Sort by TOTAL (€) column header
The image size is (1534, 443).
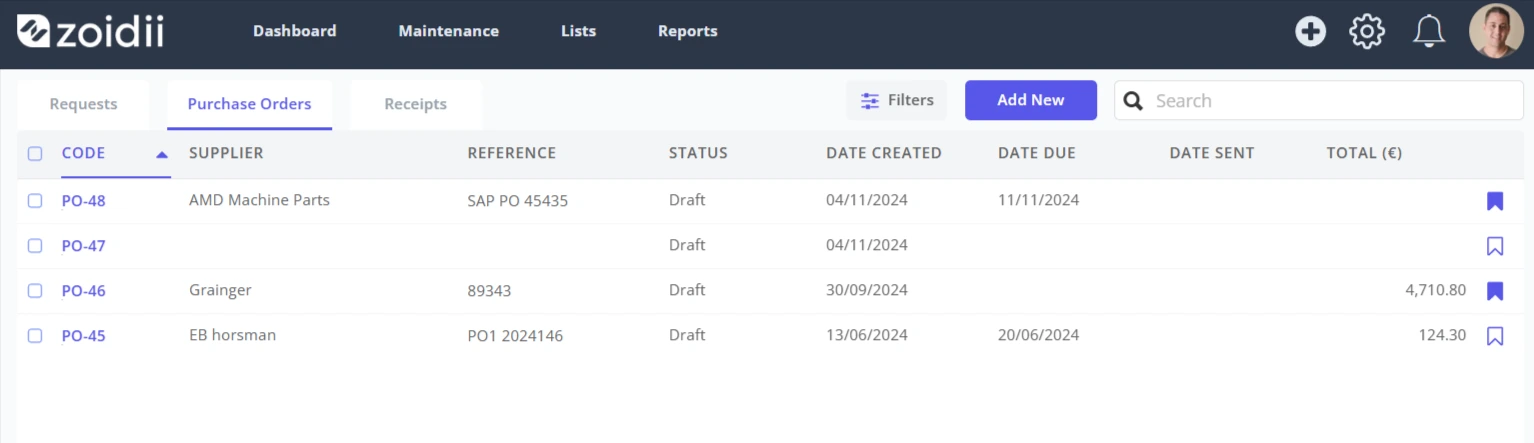[1364, 153]
